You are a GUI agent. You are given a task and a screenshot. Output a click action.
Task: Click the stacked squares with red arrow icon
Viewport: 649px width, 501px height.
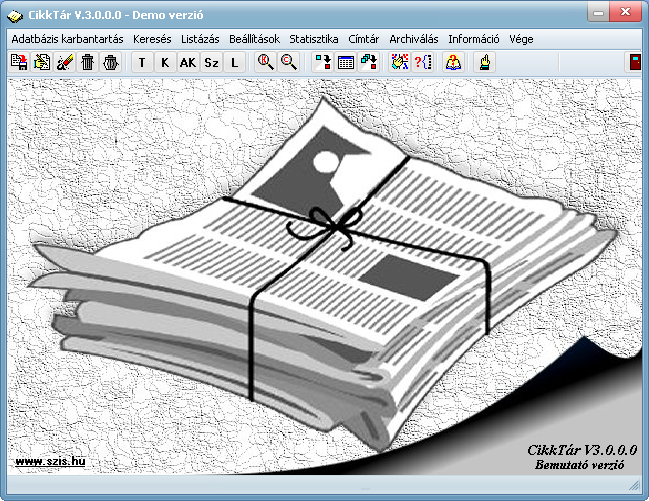coord(368,63)
